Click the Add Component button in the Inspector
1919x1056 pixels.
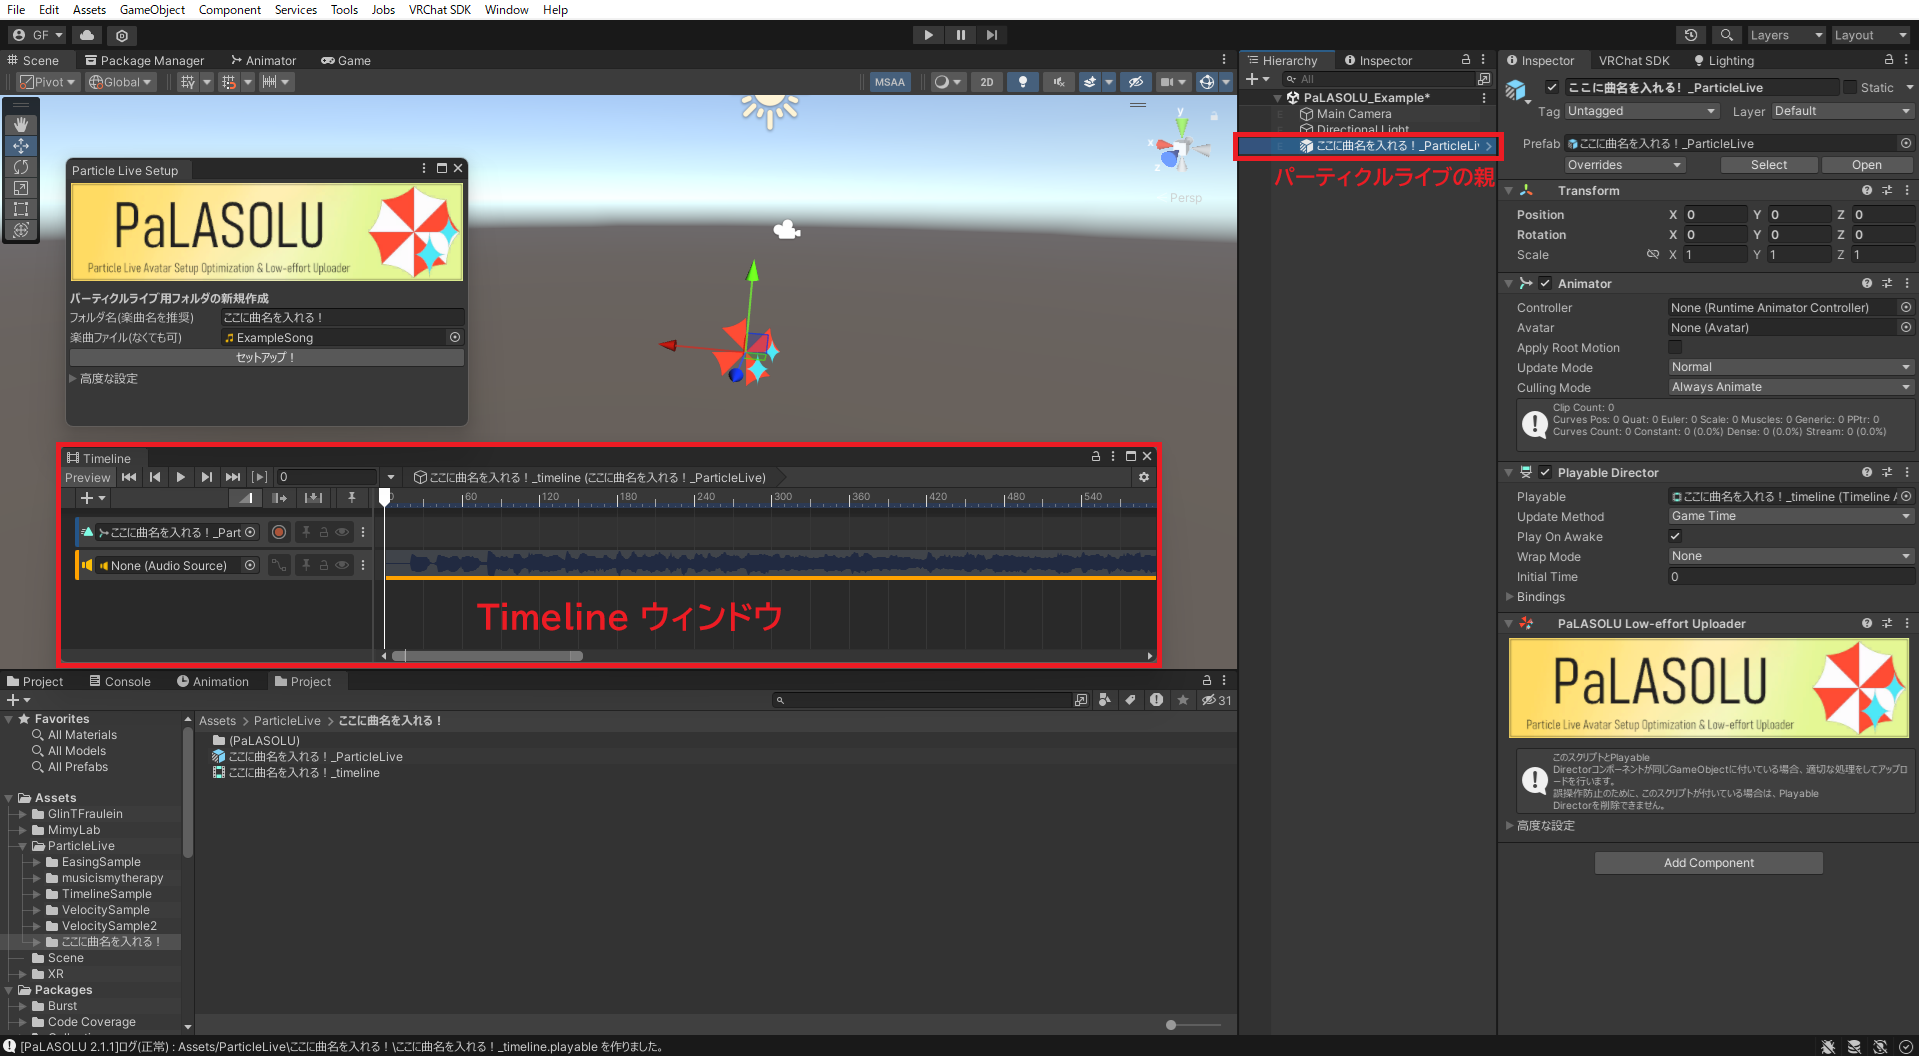1708,862
